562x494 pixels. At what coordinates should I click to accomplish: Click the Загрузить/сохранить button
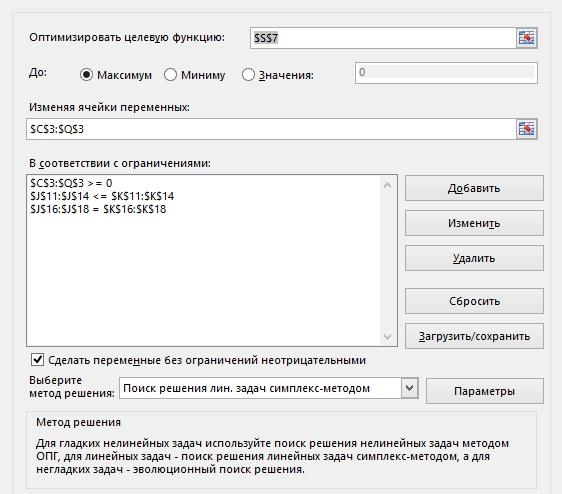coord(474,336)
